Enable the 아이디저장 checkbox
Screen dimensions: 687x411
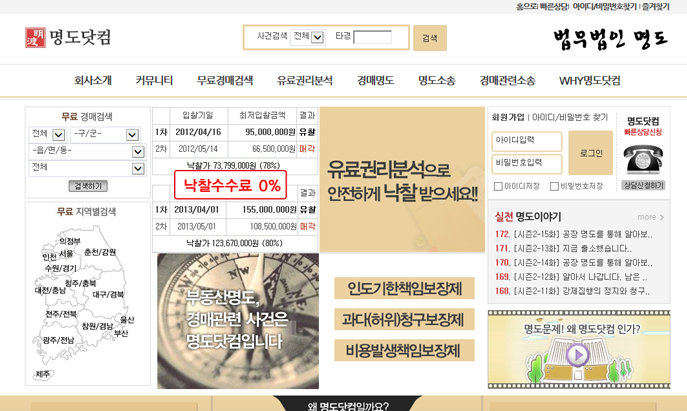(x=498, y=186)
